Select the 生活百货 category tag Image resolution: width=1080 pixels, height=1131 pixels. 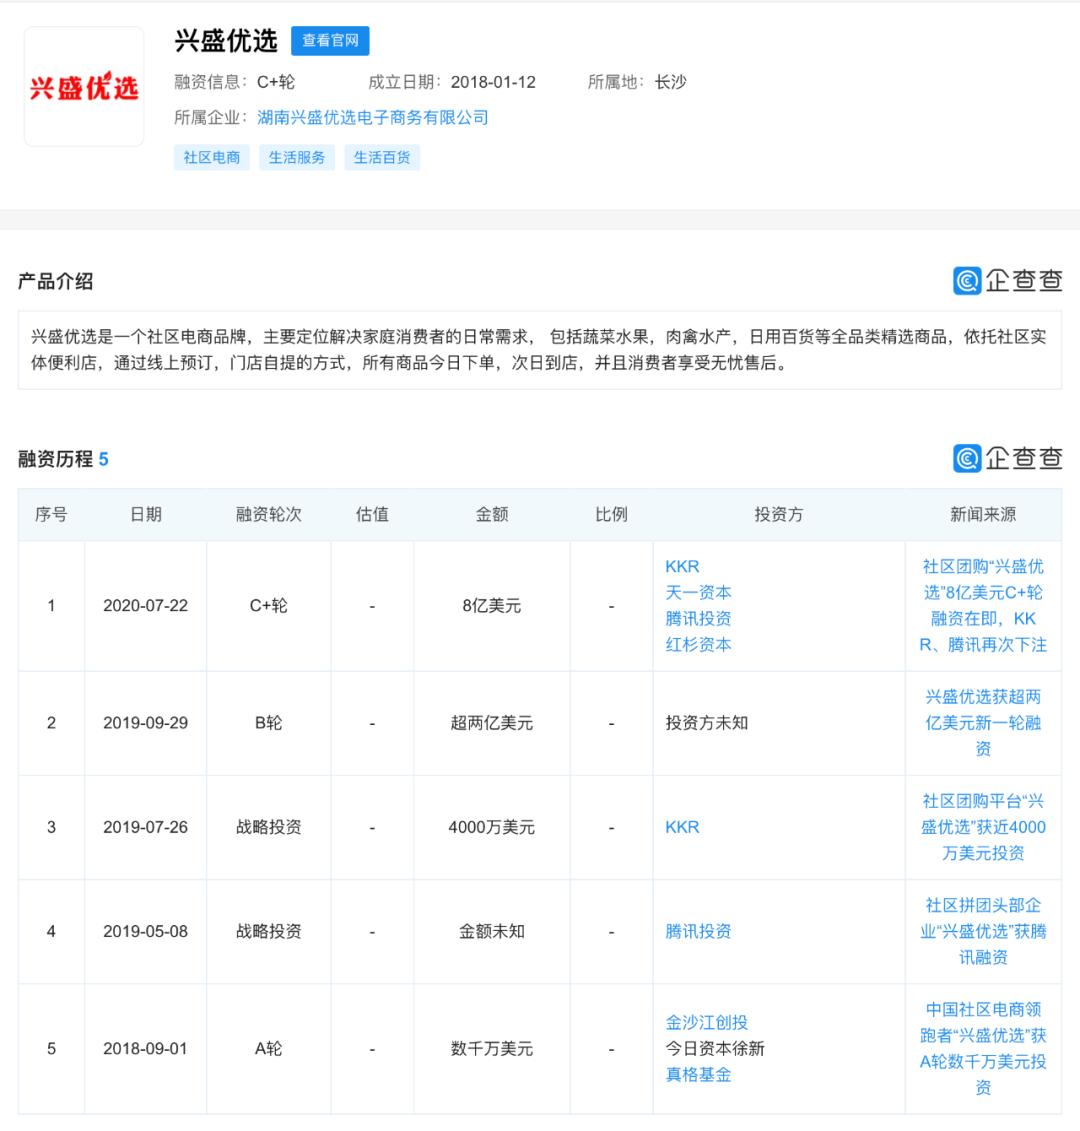381,157
